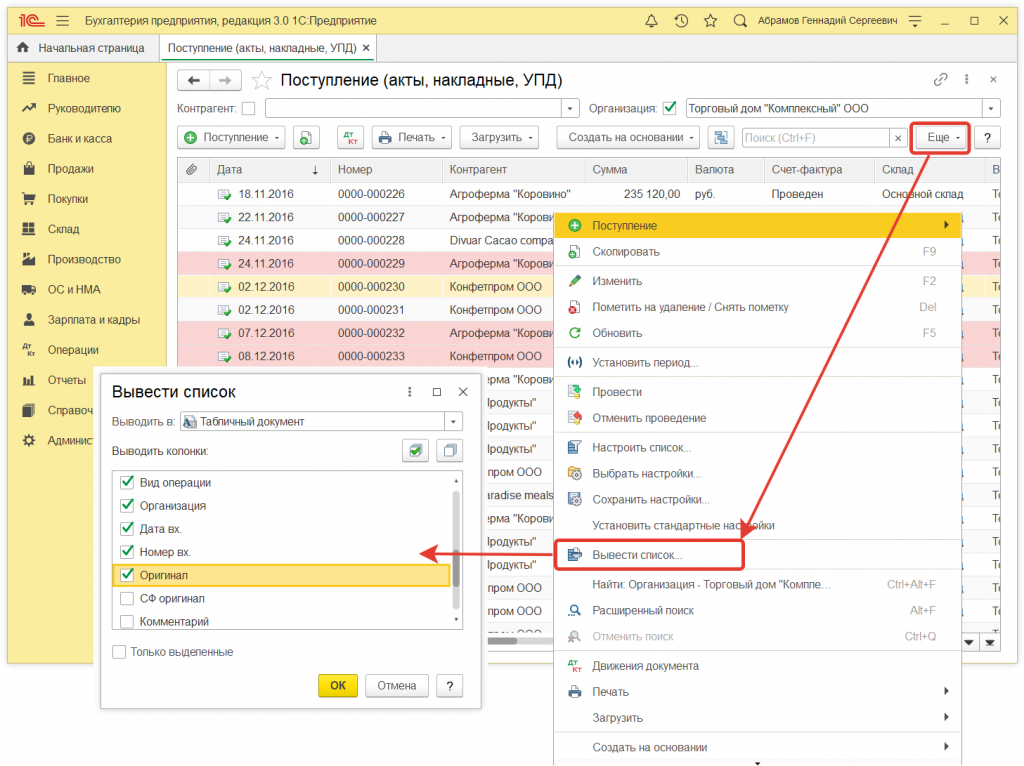
Task: Open the history clock icon
Action: [681, 20]
